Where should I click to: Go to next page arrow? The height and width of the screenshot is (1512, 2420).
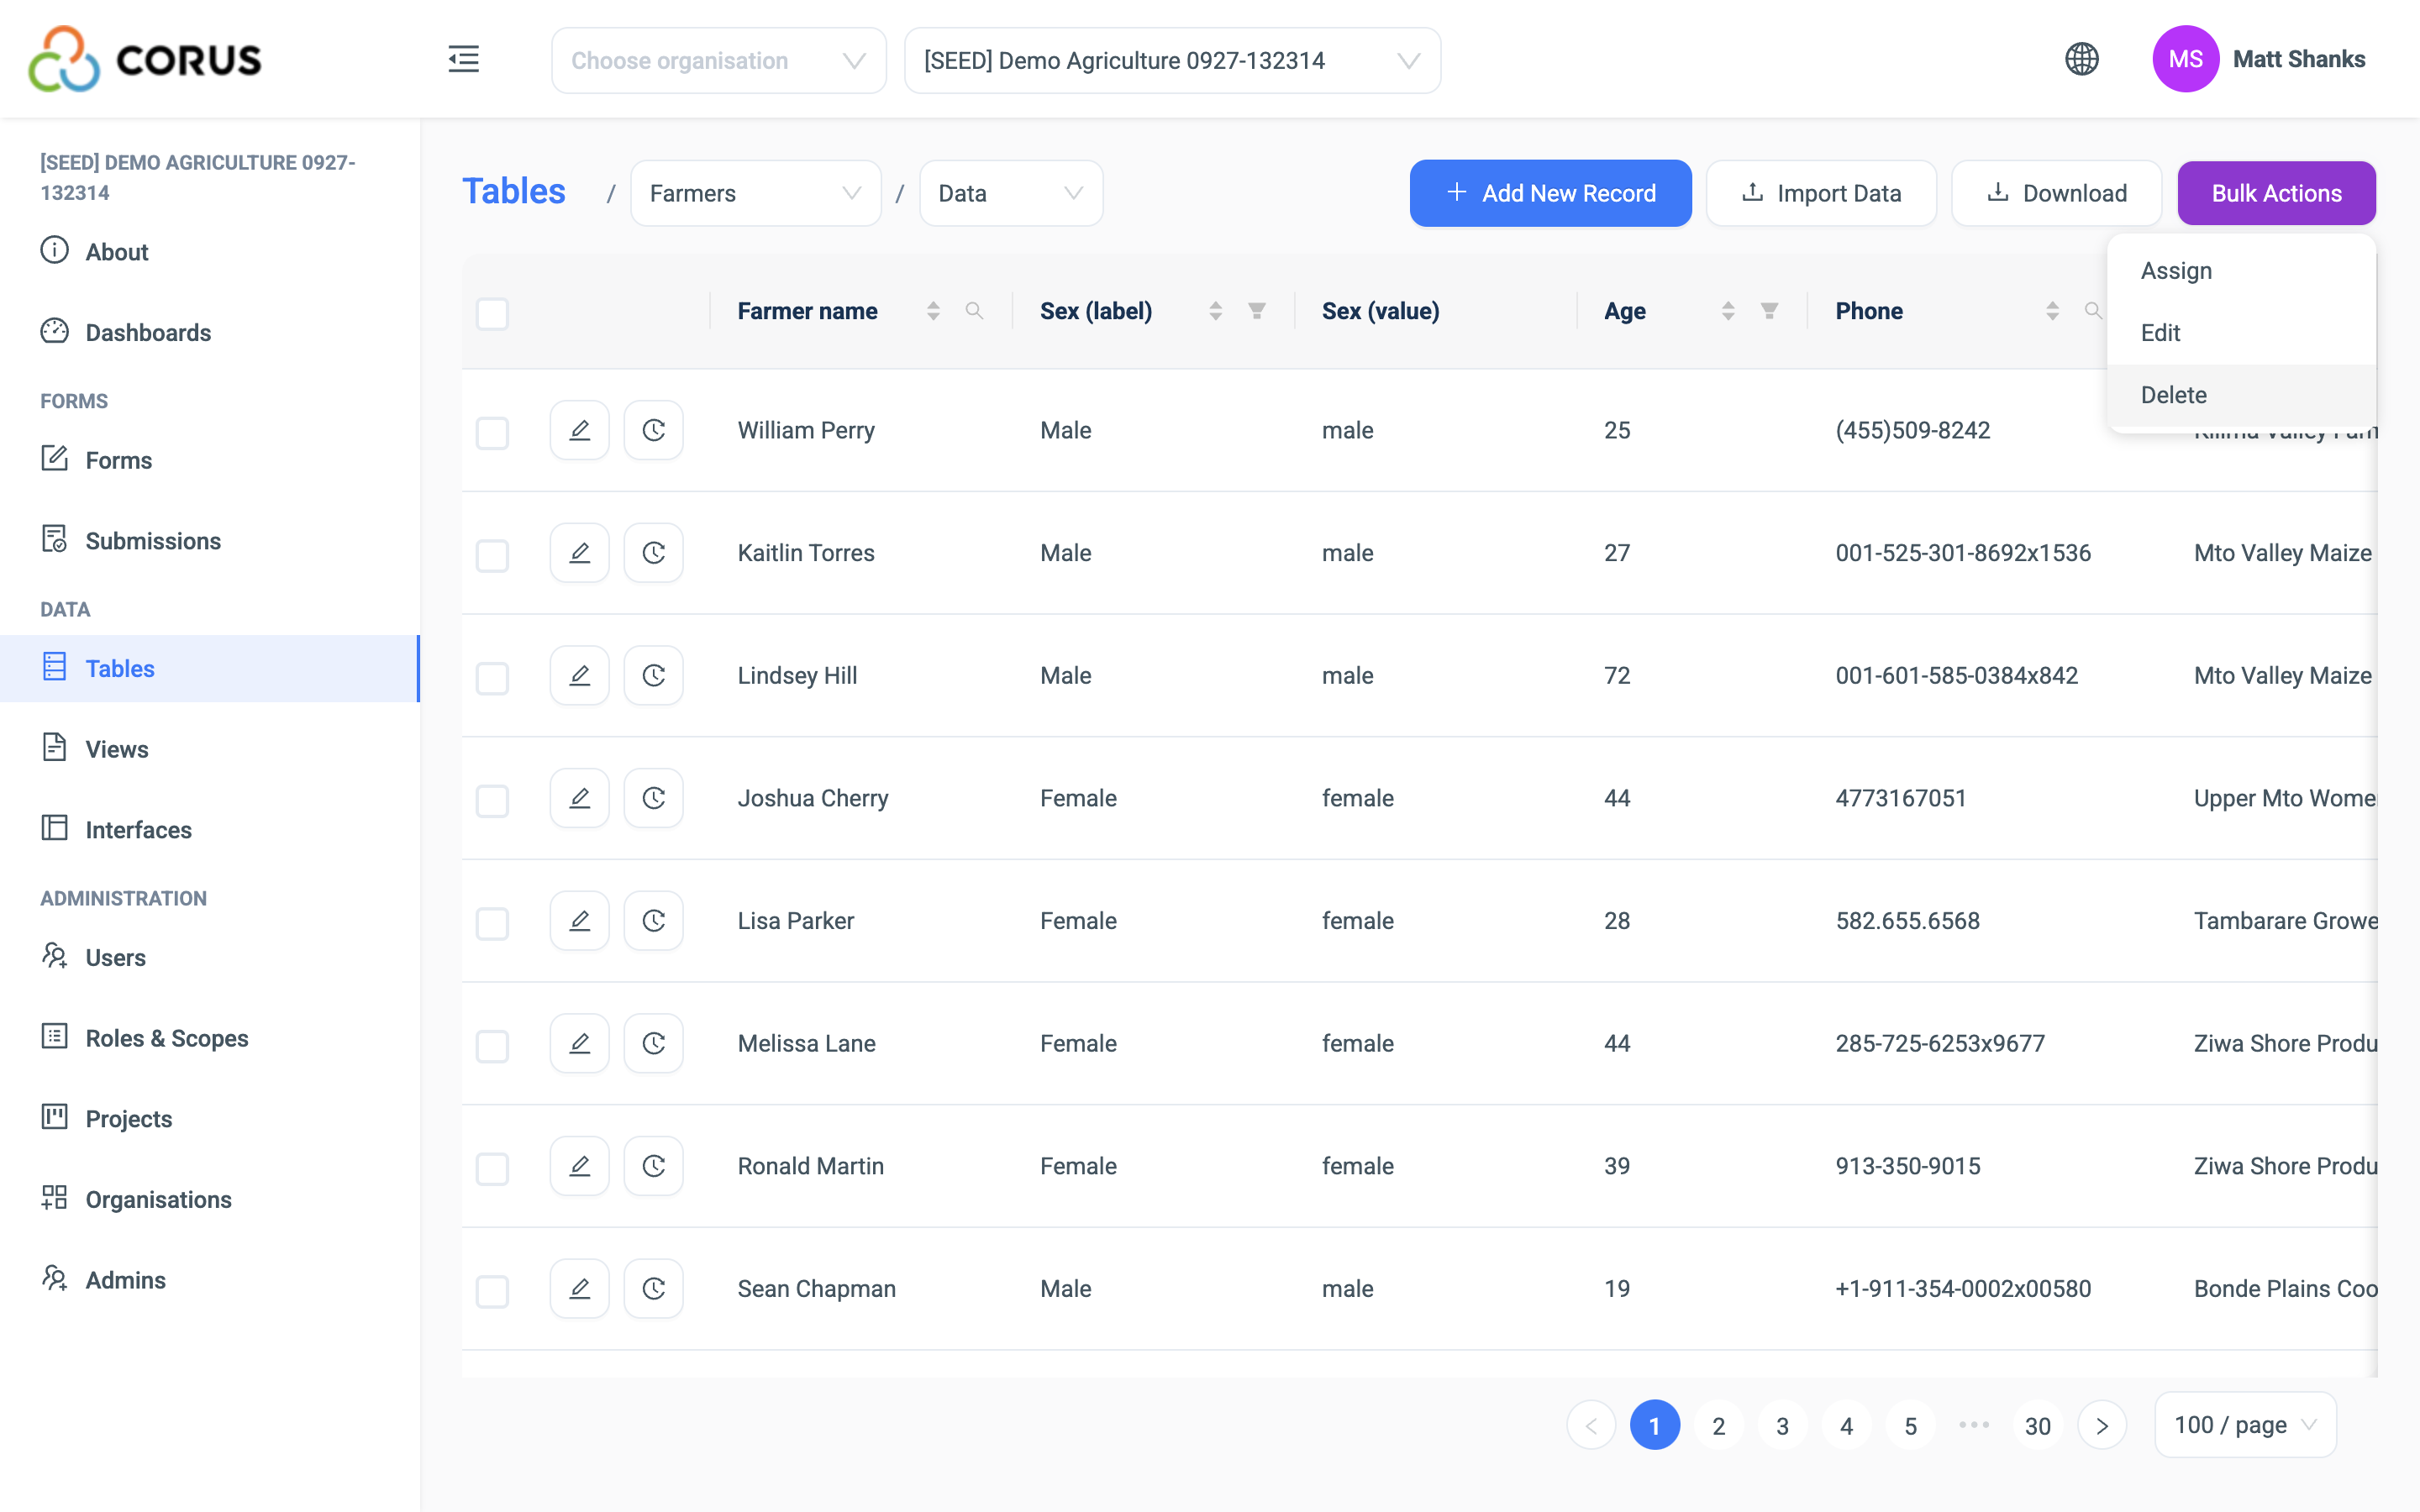(2102, 1425)
